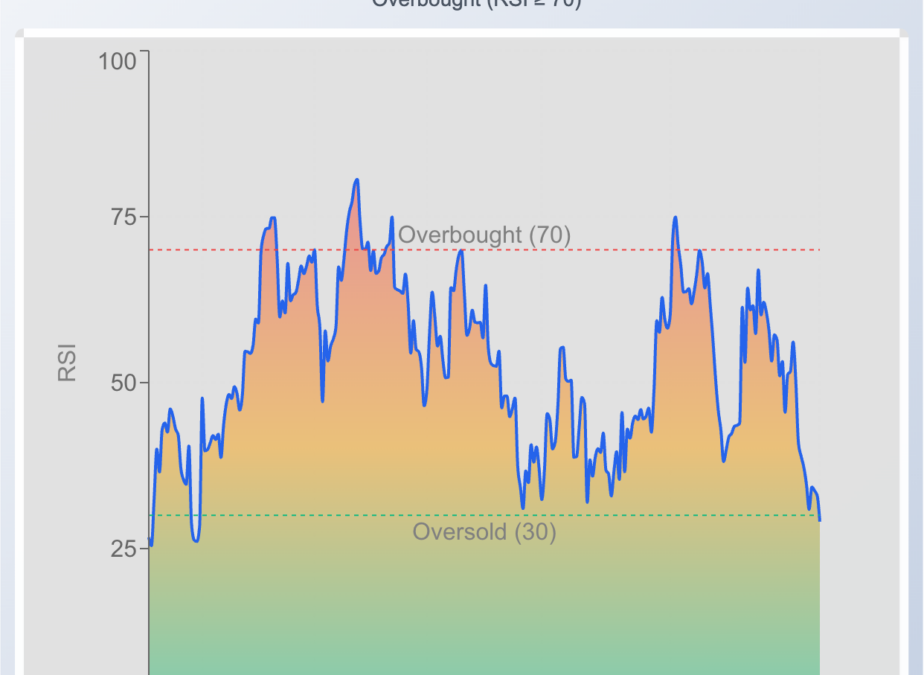Click the 50 tick label on y-axis
This screenshot has width=924, height=675.
coord(123,383)
